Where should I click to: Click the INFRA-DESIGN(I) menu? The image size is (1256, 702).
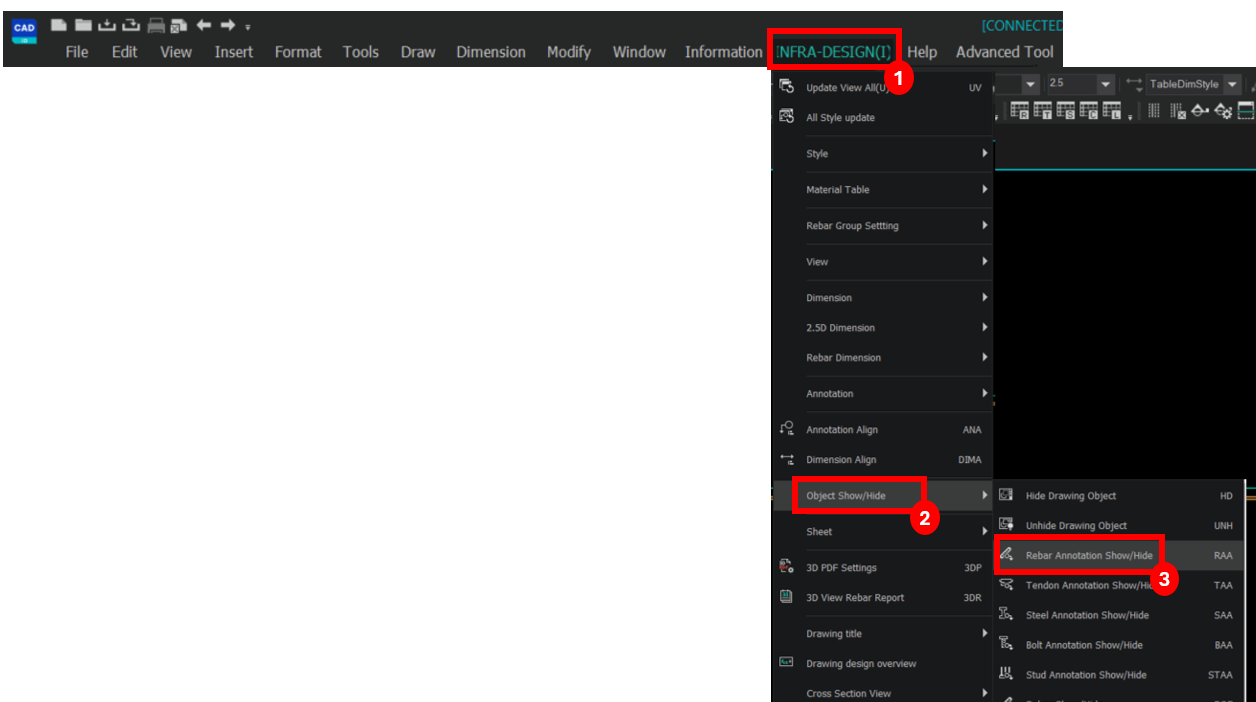pos(834,52)
